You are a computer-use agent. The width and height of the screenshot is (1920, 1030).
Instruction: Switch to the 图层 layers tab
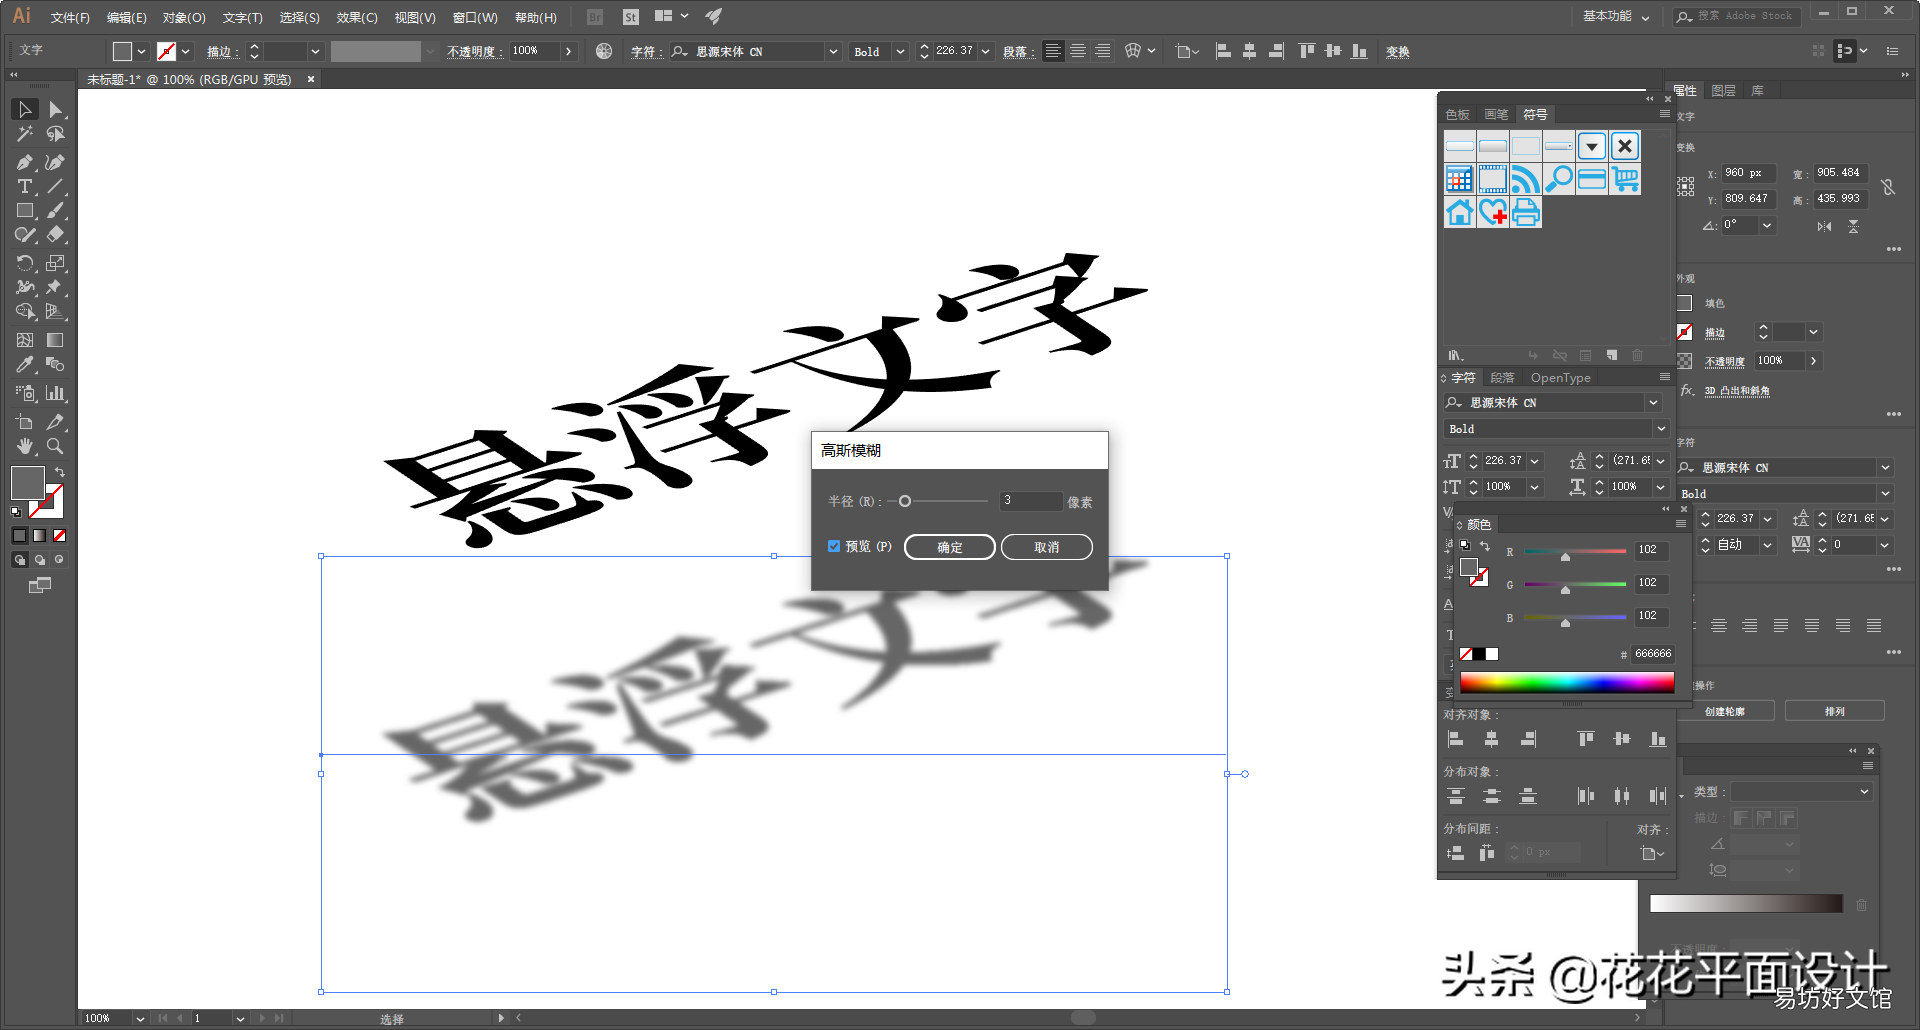tap(1723, 91)
